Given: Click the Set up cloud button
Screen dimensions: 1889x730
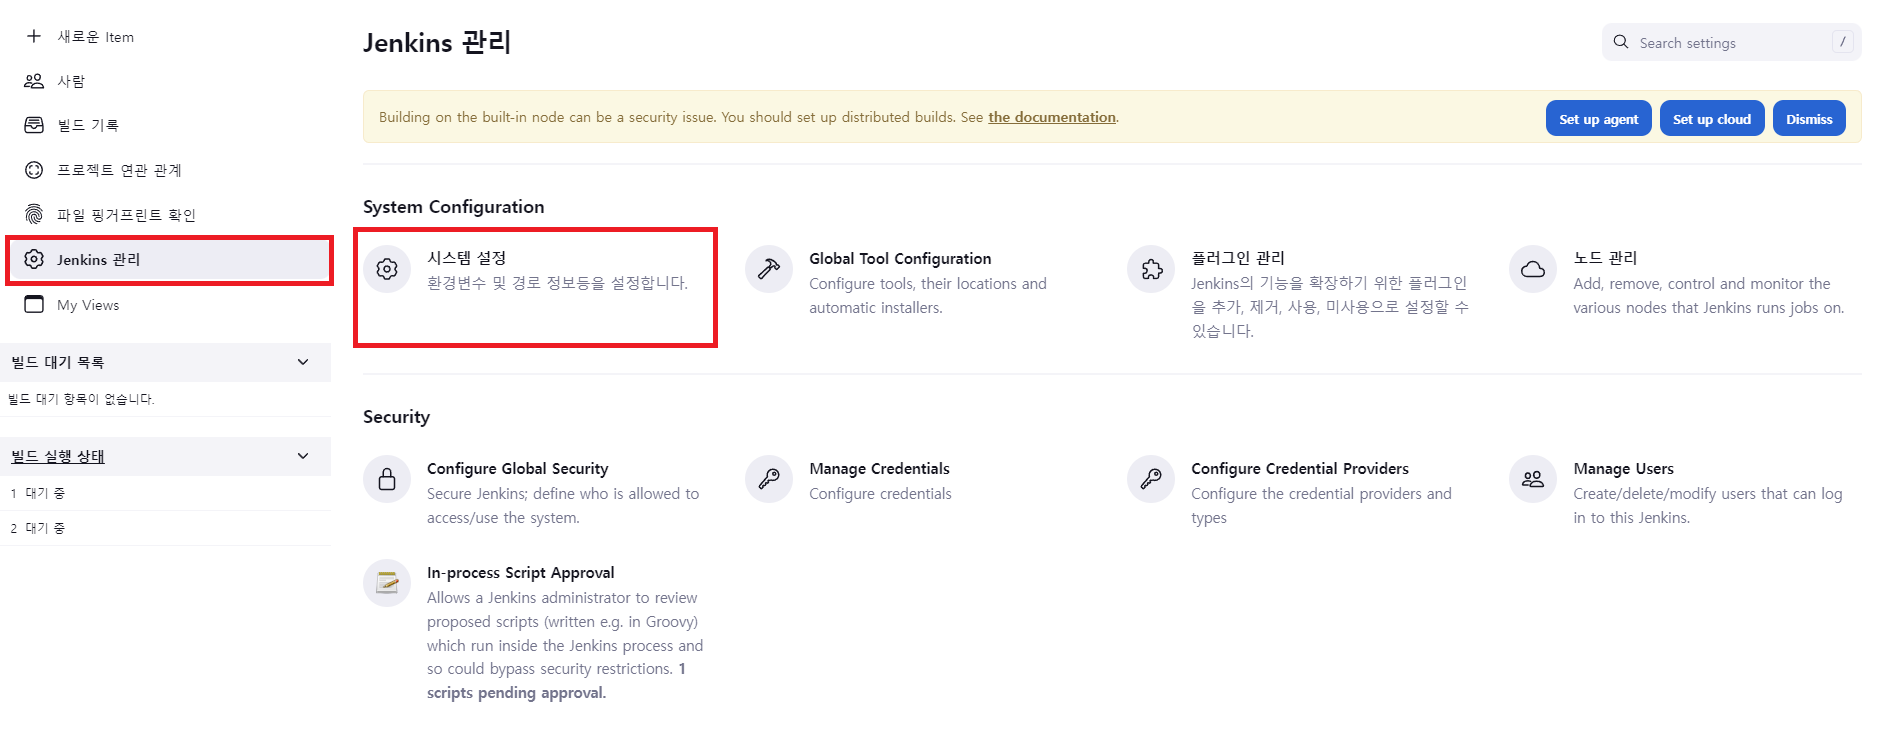Looking at the screenshot, I should 1712,119.
